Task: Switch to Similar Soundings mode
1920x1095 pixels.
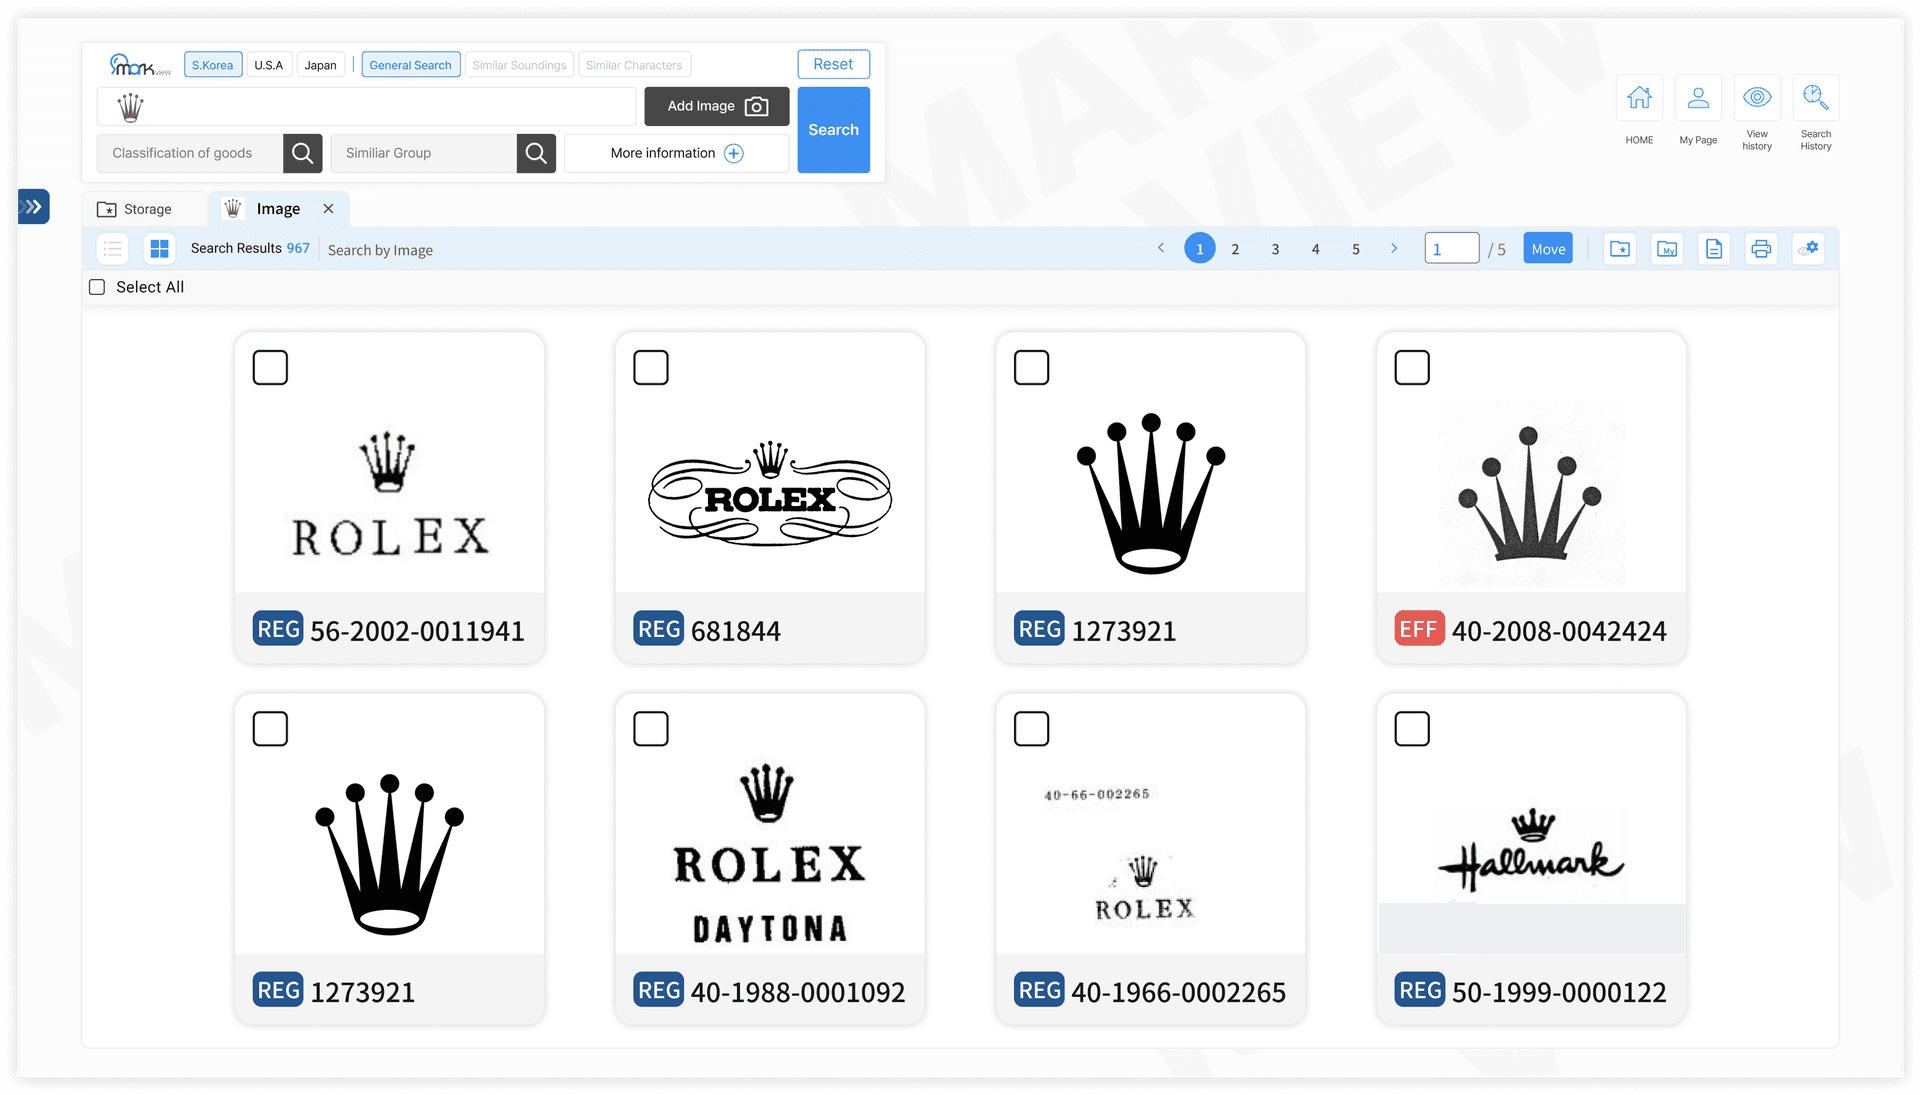Action: click(519, 65)
